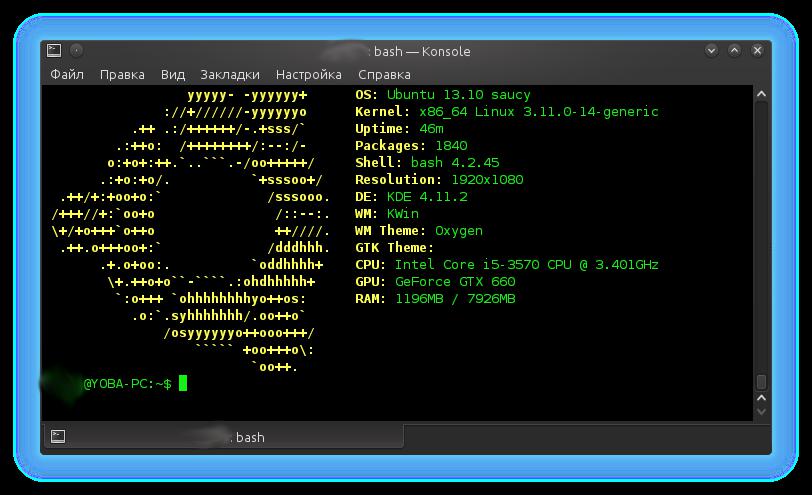The image size is (812, 495).
Task: Click the scrollbar handle near the bottom
Action: click(x=761, y=382)
